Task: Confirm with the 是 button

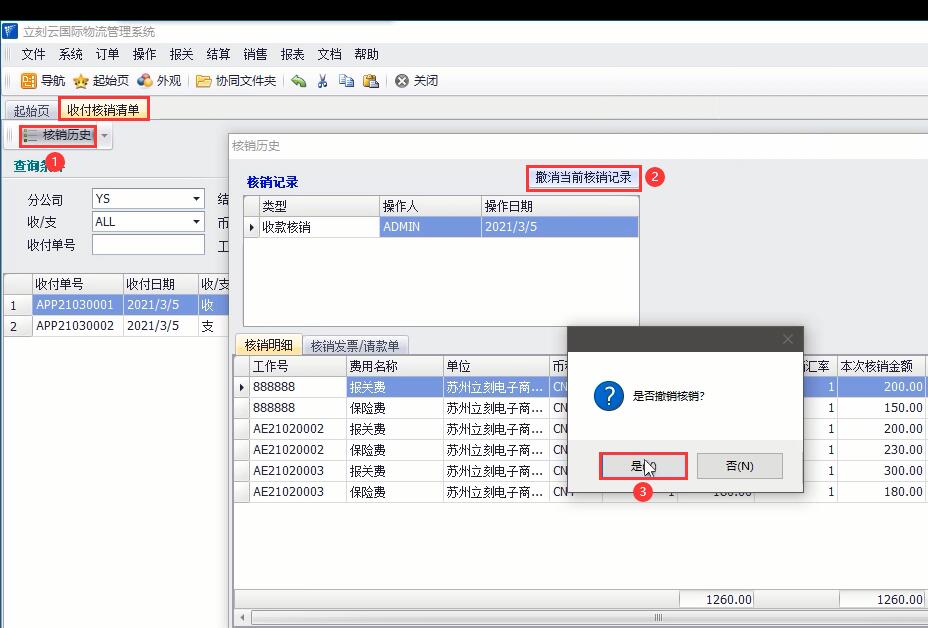Action: click(x=643, y=466)
